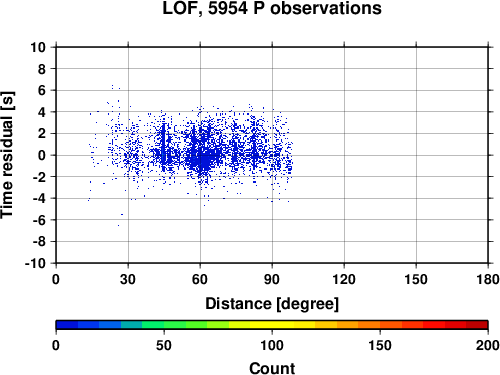The image size is (500, 375).
Task: Click the y-axis tick label '6'
Action: tap(42, 90)
